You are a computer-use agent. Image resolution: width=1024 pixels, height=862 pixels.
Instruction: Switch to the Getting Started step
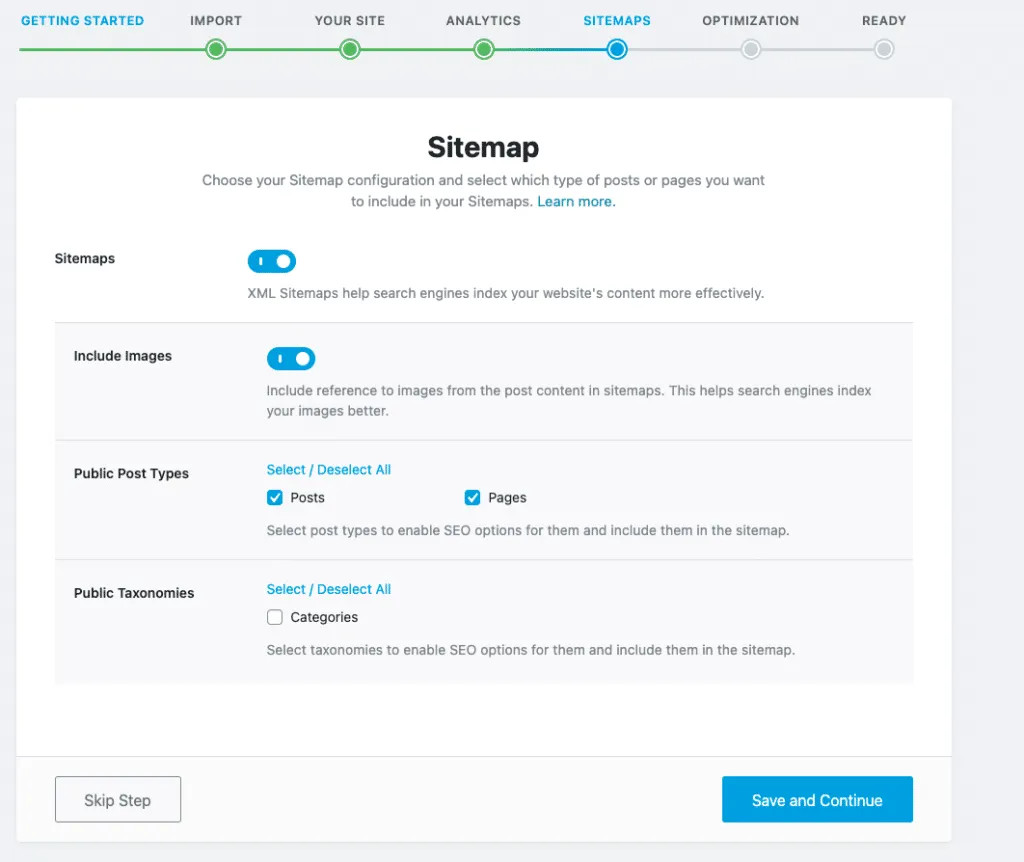click(83, 20)
